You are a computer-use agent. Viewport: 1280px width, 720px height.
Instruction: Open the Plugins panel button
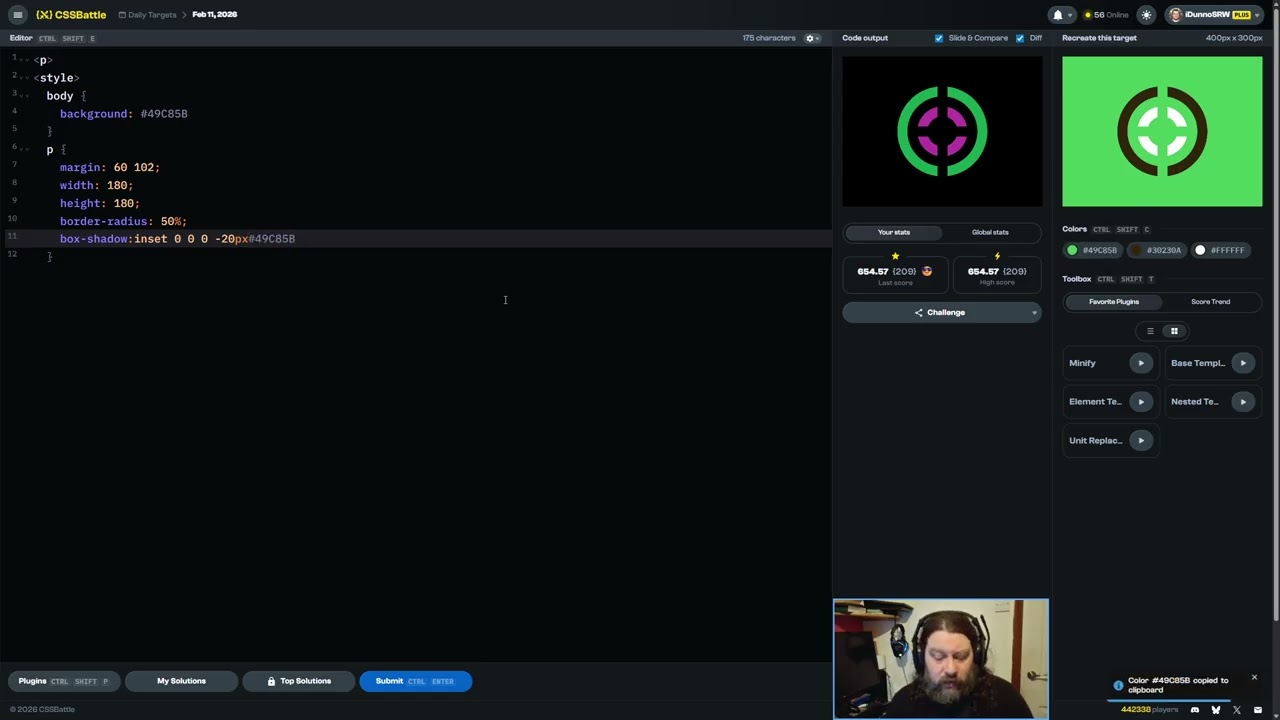[x=64, y=681]
